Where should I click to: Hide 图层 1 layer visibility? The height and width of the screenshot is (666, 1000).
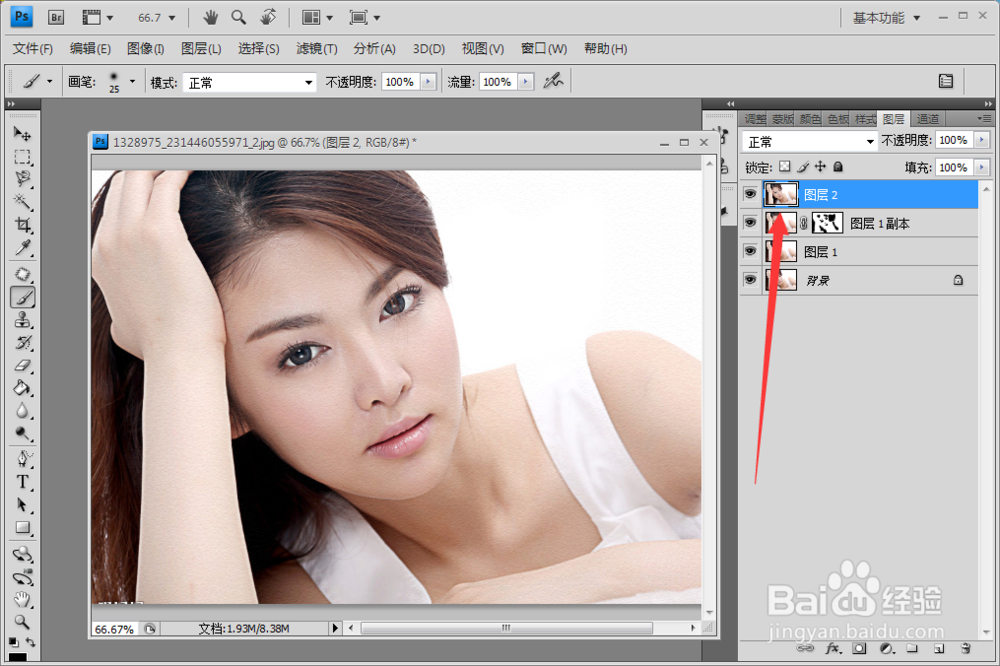tap(751, 251)
